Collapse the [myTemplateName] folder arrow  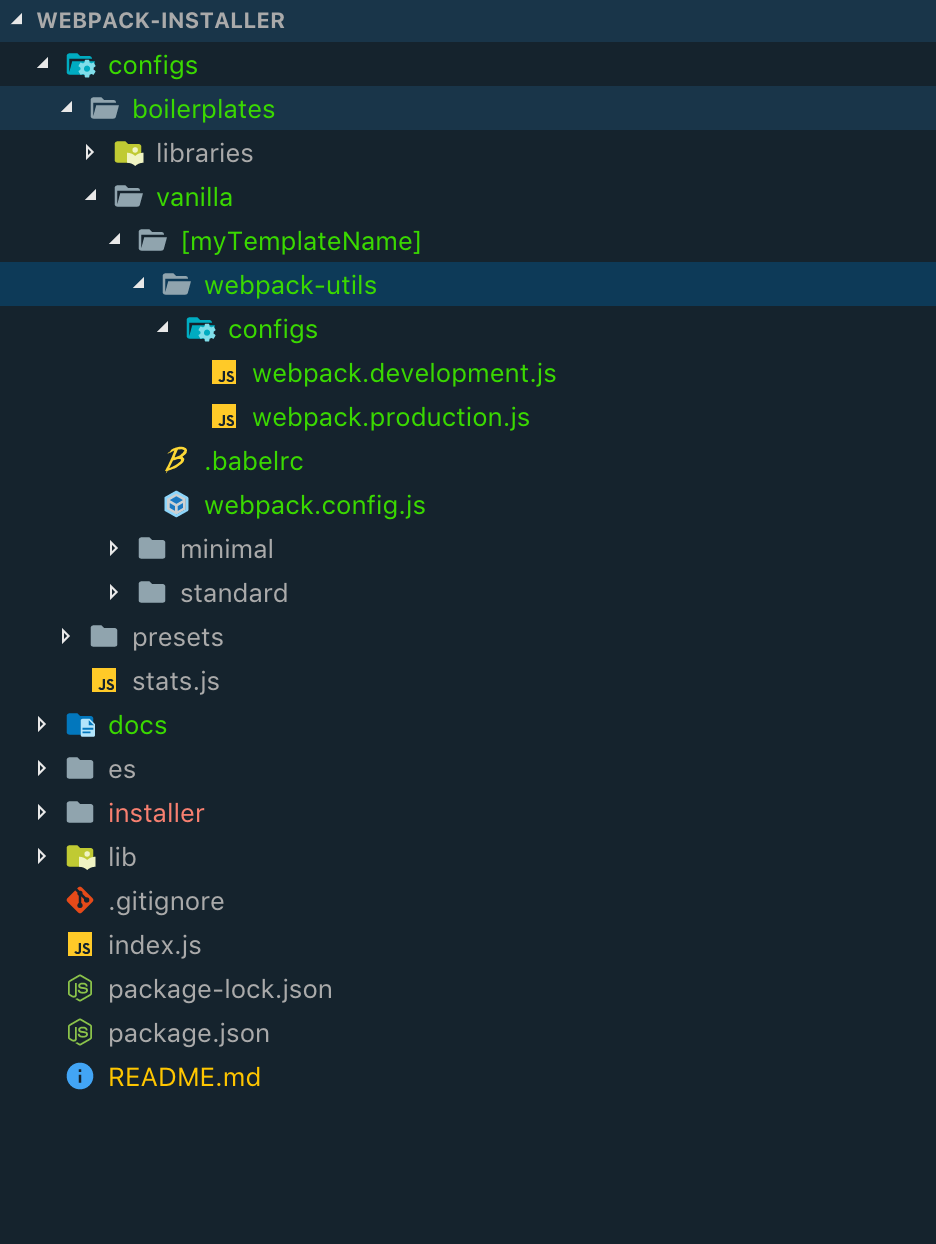[x=114, y=240]
